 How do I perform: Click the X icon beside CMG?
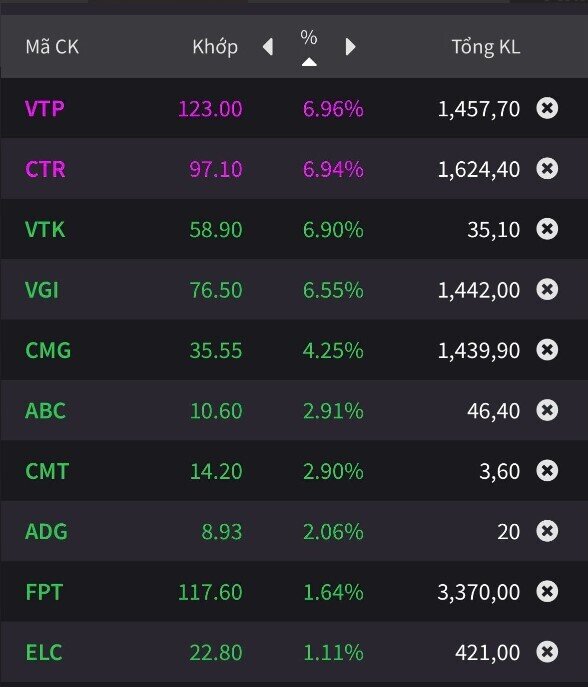[x=547, y=350]
